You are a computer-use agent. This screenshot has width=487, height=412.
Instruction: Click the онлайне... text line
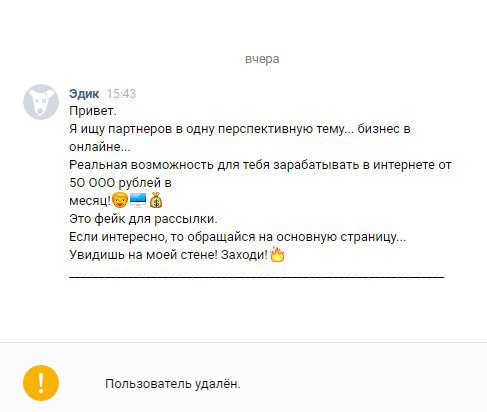click(x=100, y=147)
